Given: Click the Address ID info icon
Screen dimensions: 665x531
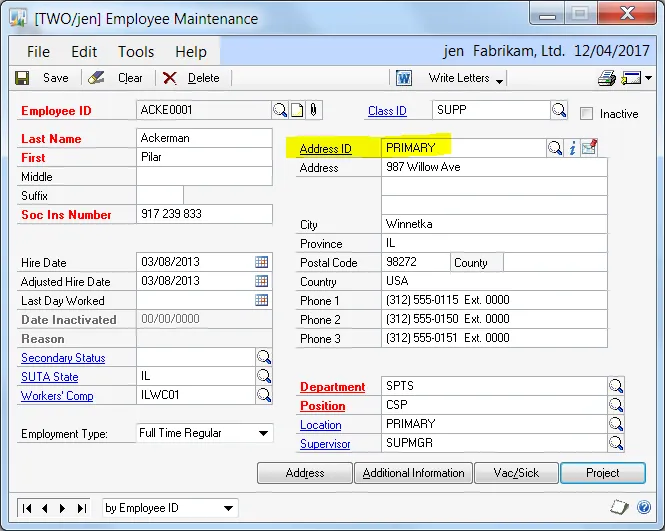Looking at the screenshot, I should tap(573, 148).
